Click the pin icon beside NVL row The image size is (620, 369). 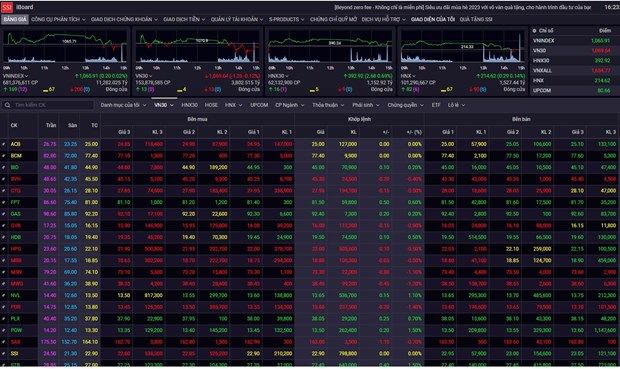[4, 295]
